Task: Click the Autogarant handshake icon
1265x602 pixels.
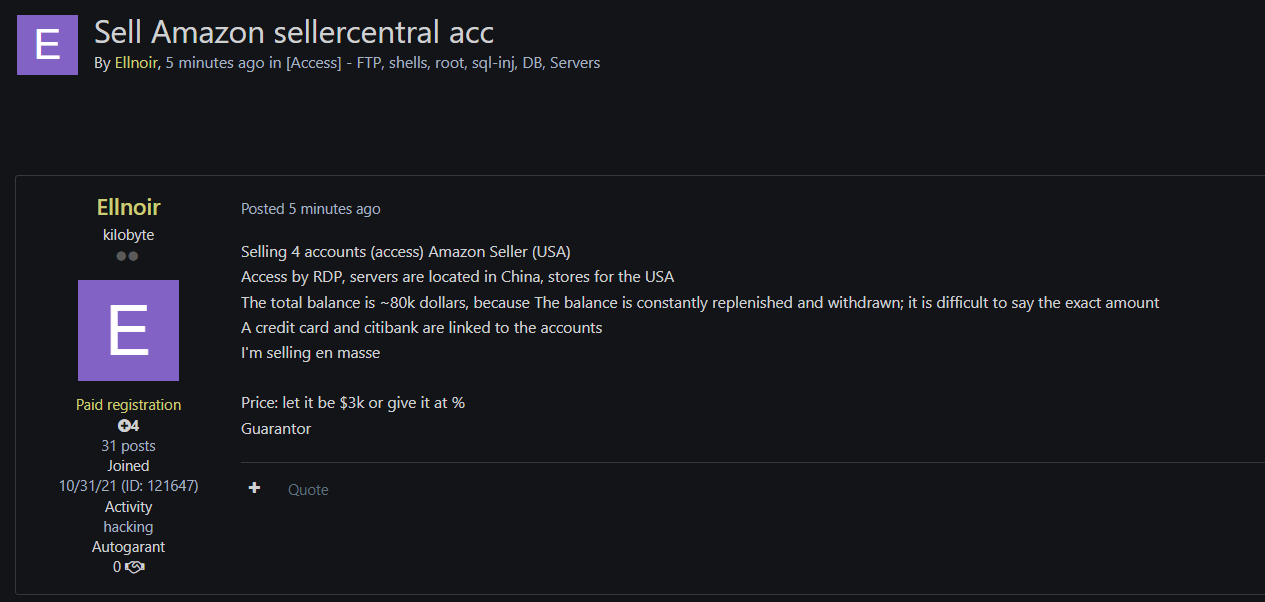Action: pyautogui.click(x=134, y=567)
